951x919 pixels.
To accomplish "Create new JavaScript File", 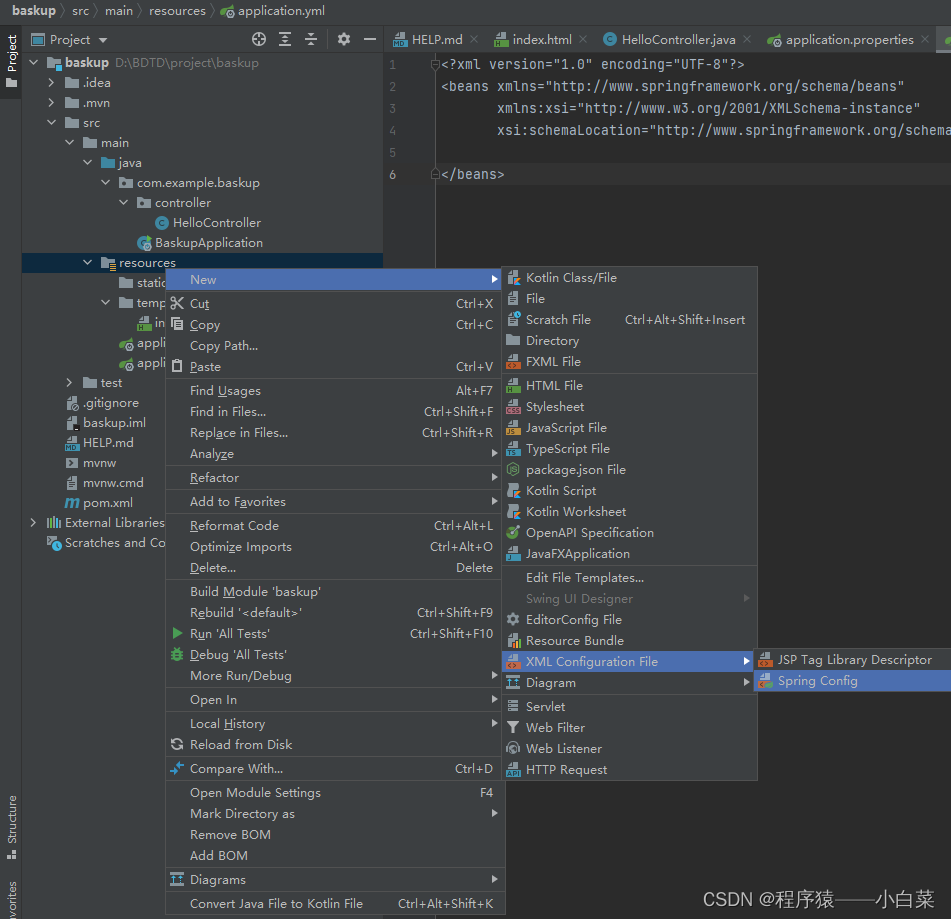I will (x=630, y=428).
